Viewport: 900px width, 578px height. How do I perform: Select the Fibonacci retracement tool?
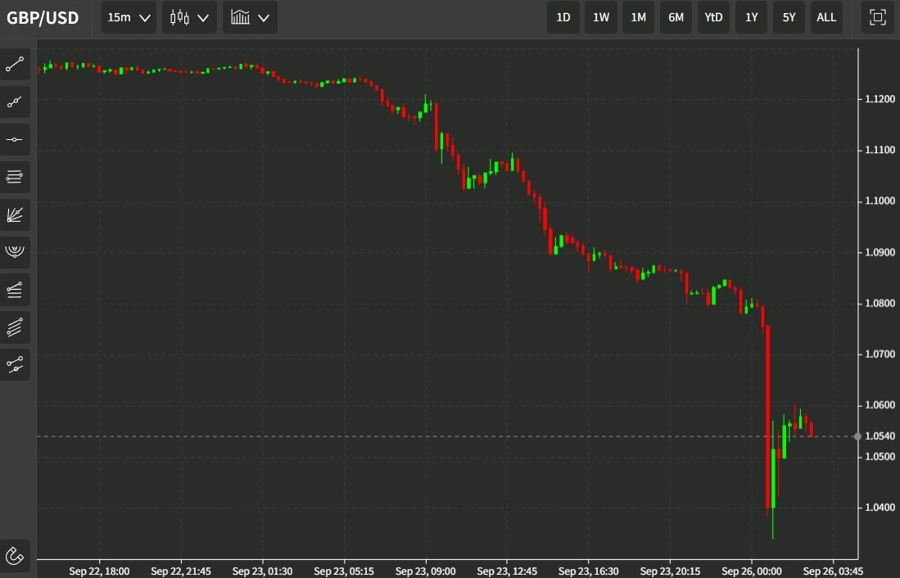pos(15,177)
